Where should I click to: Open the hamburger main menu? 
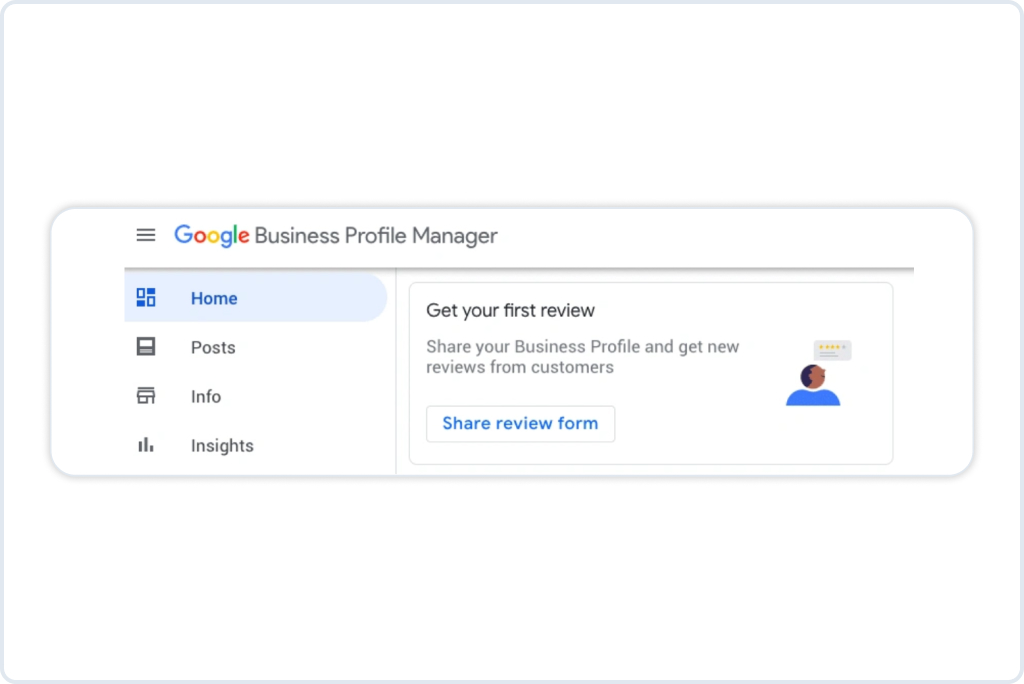(x=146, y=235)
